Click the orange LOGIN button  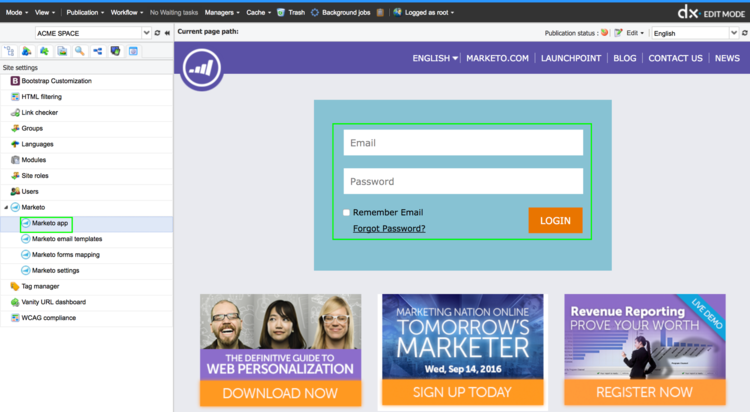555,221
